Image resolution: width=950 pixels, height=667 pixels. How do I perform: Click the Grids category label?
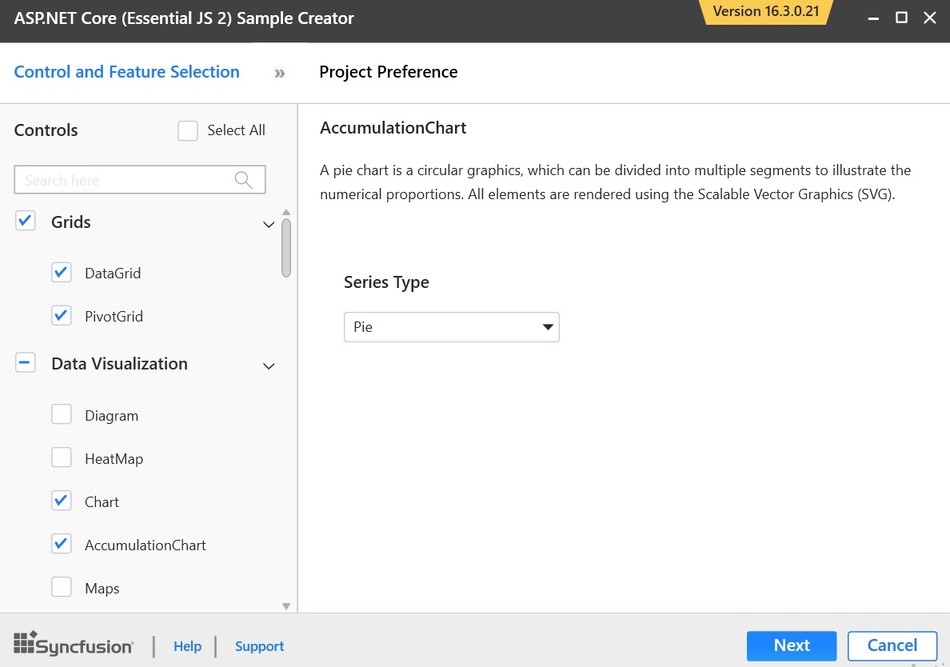pos(71,222)
